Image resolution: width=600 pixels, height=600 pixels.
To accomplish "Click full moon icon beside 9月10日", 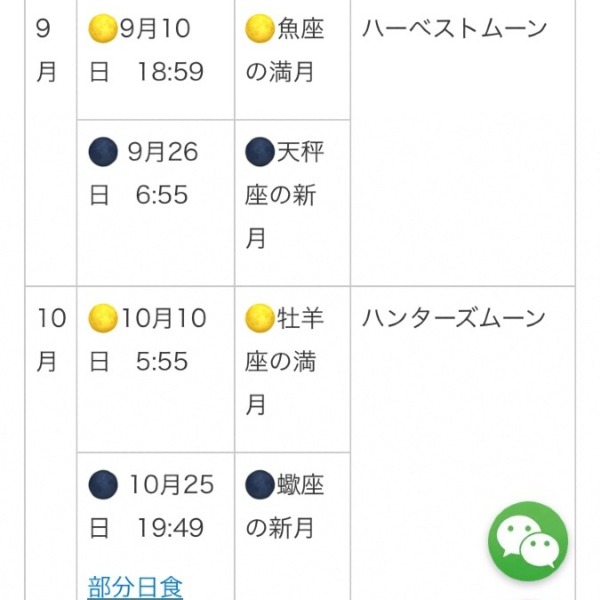I will click(x=103, y=29).
